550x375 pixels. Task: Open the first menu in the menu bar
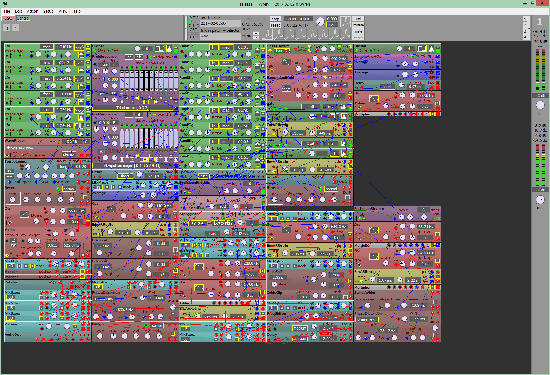point(7,11)
